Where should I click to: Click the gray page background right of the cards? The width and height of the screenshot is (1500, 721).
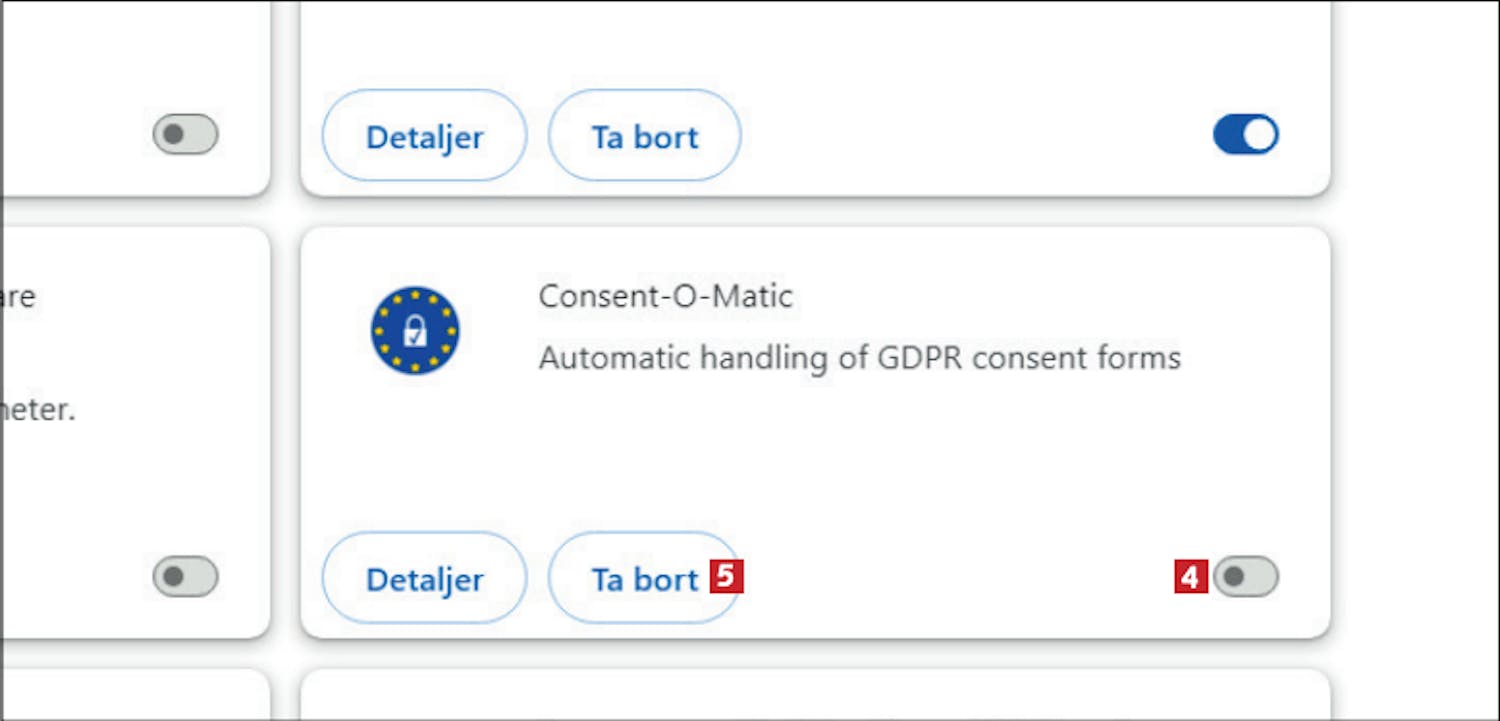pos(1415,360)
